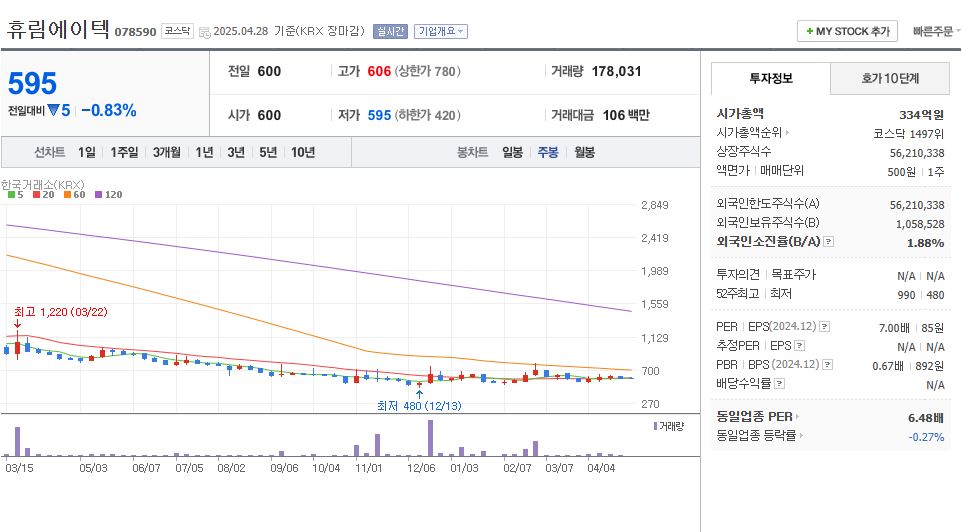Click the help icon next to 외국인소진율(B/A)
The height and width of the screenshot is (532, 962).
[x=828, y=242]
